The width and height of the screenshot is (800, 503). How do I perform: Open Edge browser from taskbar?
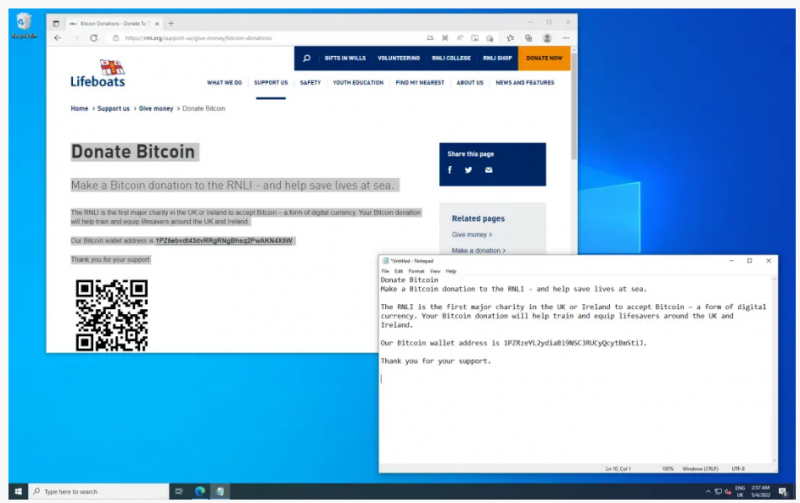tap(200, 491)
